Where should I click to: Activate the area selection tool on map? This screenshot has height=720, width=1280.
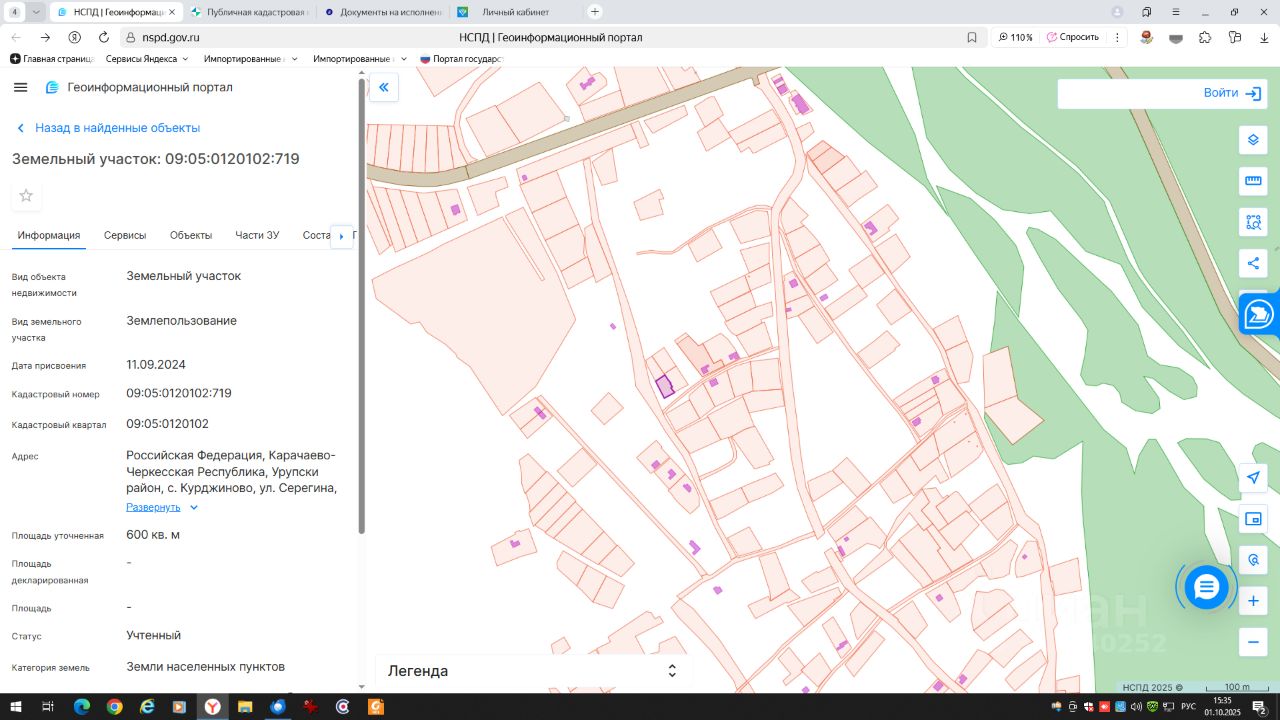coord(1253,222)
